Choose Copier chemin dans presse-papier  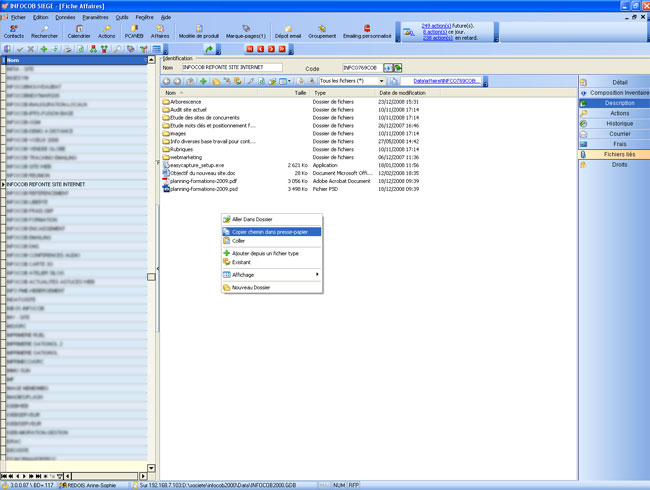(272, 232)
